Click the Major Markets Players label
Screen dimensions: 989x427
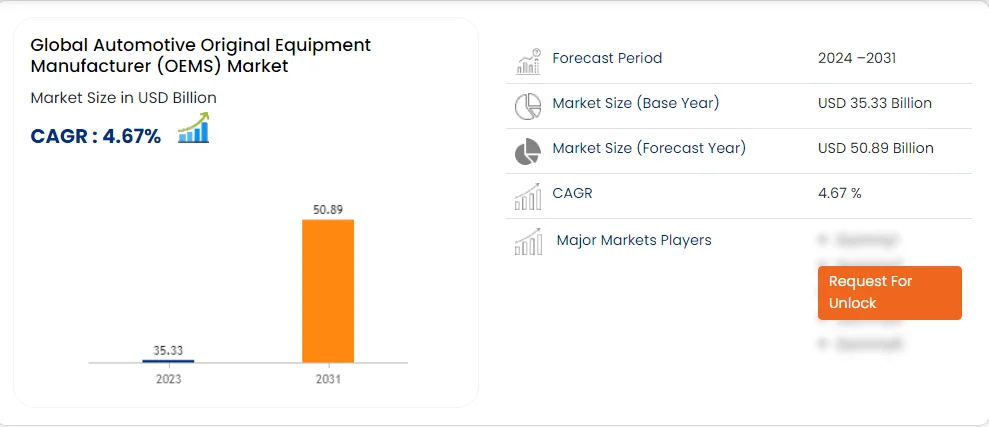pyautogui.click(x=634, y=240)
